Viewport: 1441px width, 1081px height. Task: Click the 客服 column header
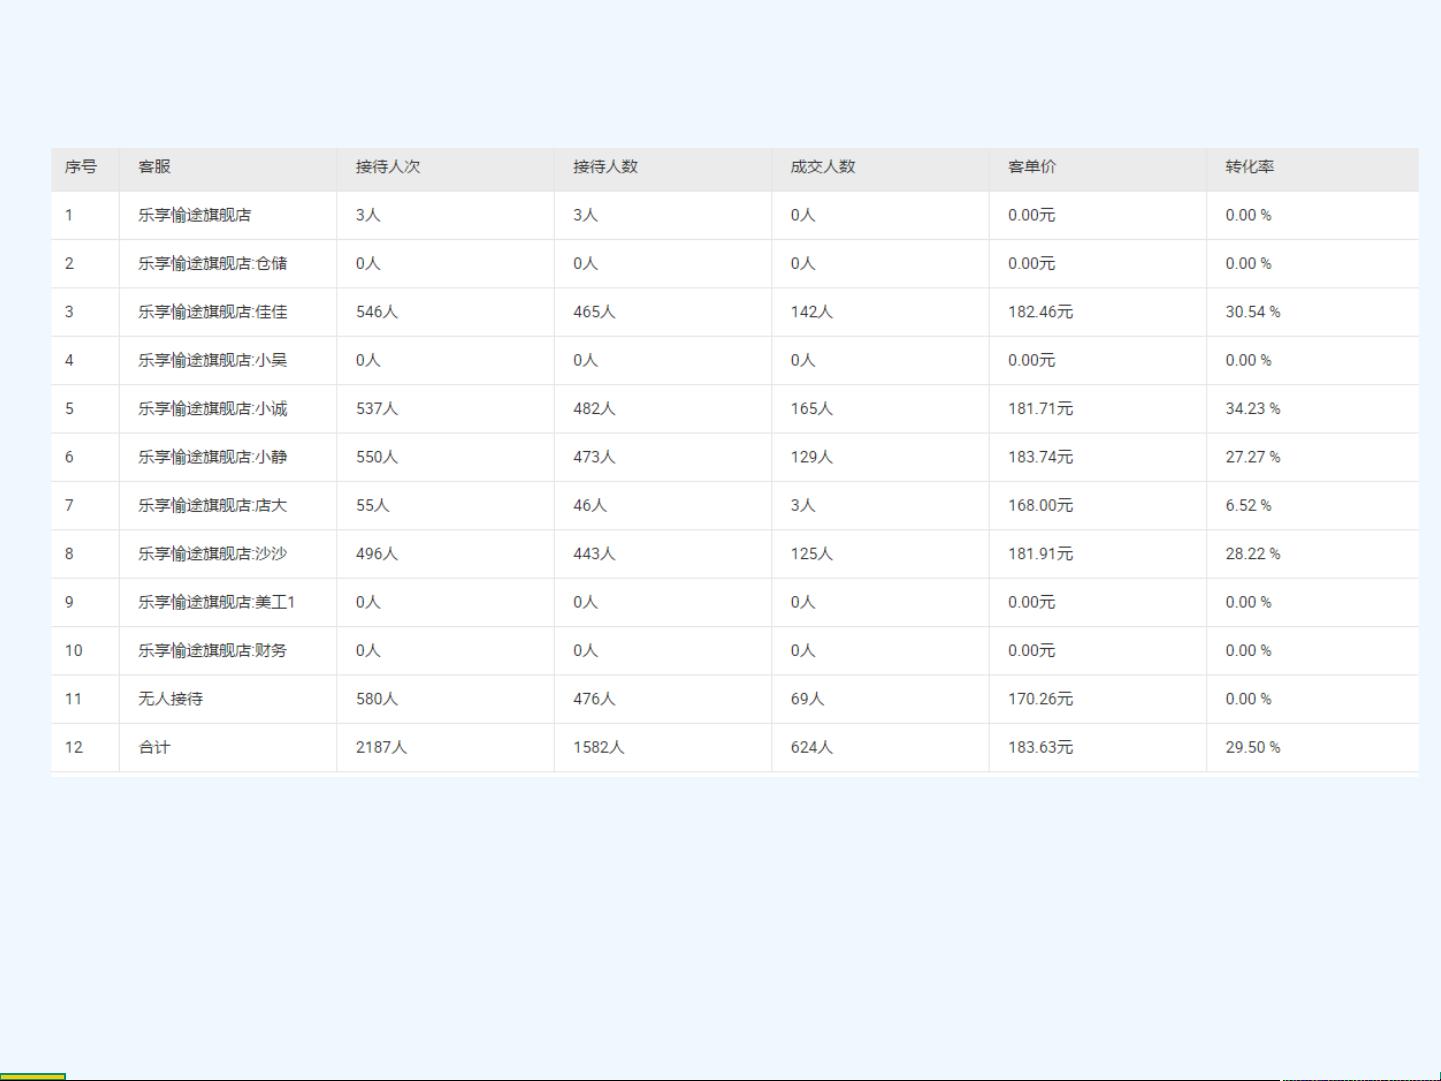pyautogui.click(x=154, y=167)
